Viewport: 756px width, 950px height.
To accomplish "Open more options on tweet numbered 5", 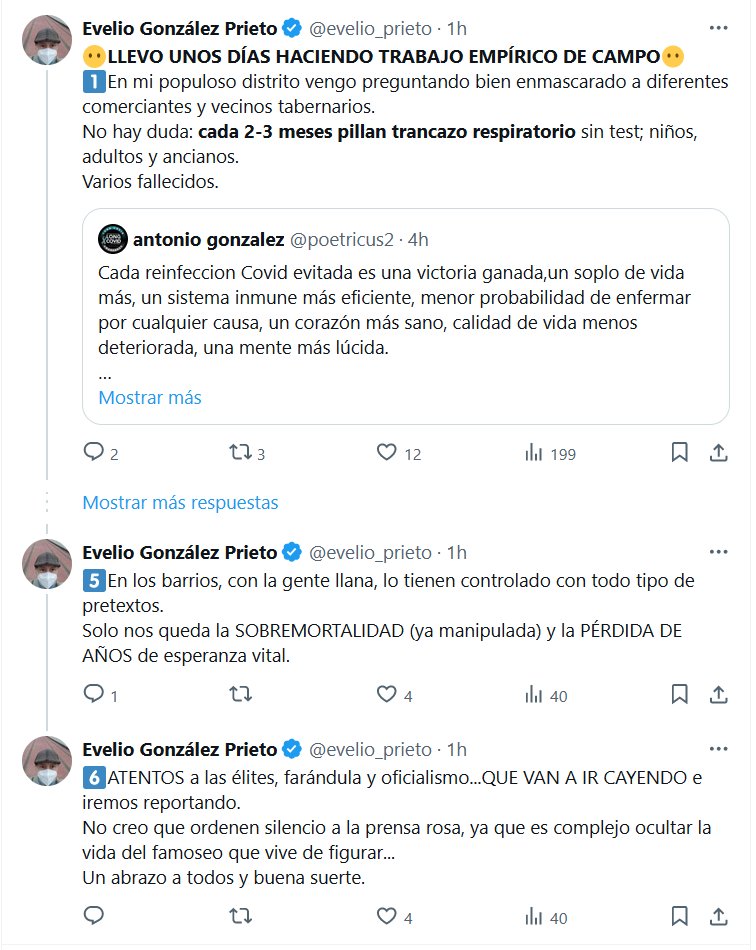I will click(x=718, y=552).
